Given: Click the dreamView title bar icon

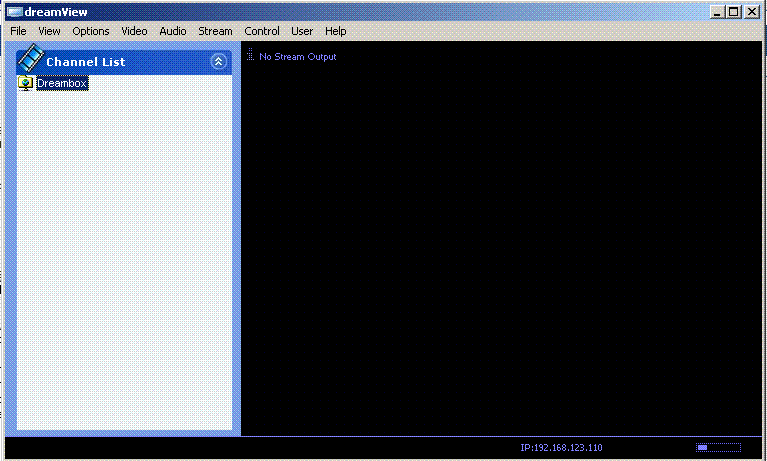Looking at the screenshot, I should (15, 12).
